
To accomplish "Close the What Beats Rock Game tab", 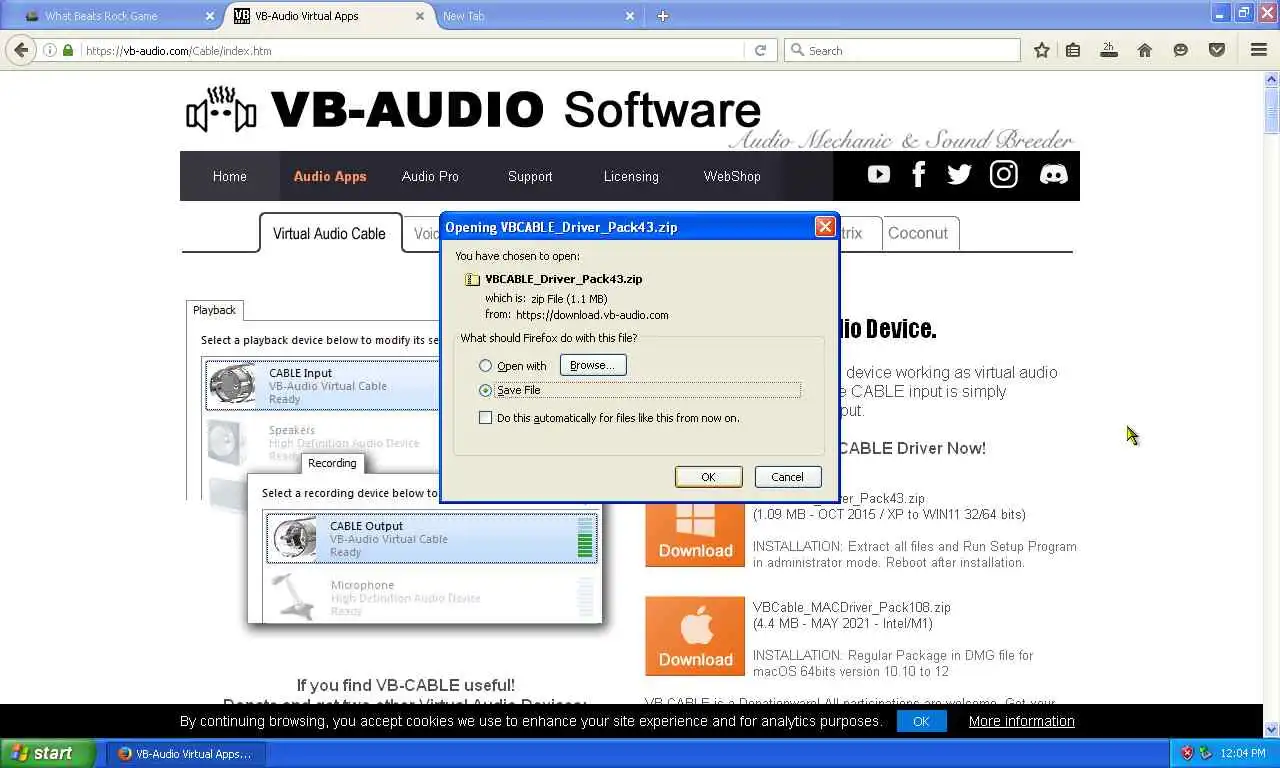I will tap(209, 16).
